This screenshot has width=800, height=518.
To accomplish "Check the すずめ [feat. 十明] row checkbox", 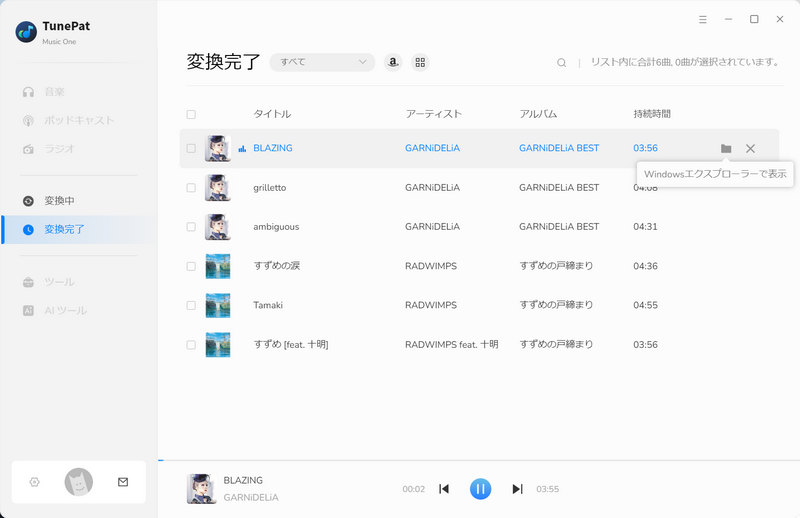I will click(x=191, y=345).
